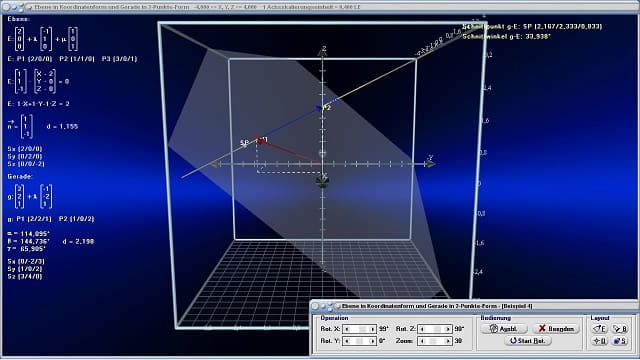Increase Rot. Y with right arrow

coord(372,341)
